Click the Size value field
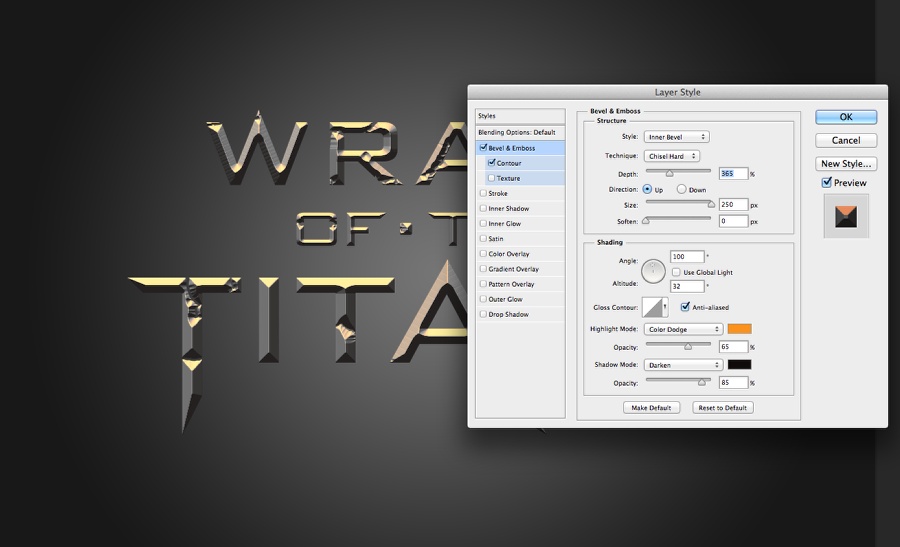This screenshot has width=900, height=547. coord(734,204)
